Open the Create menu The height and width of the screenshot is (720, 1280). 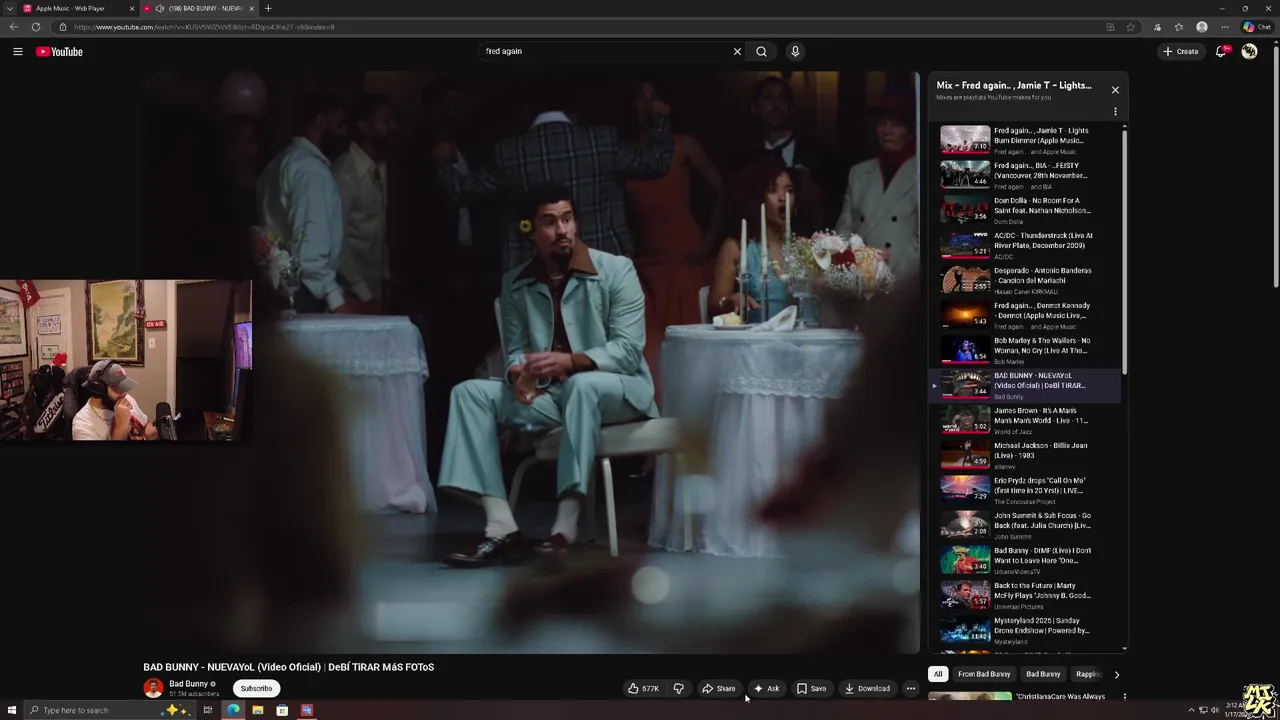(x=1181, y=51)
